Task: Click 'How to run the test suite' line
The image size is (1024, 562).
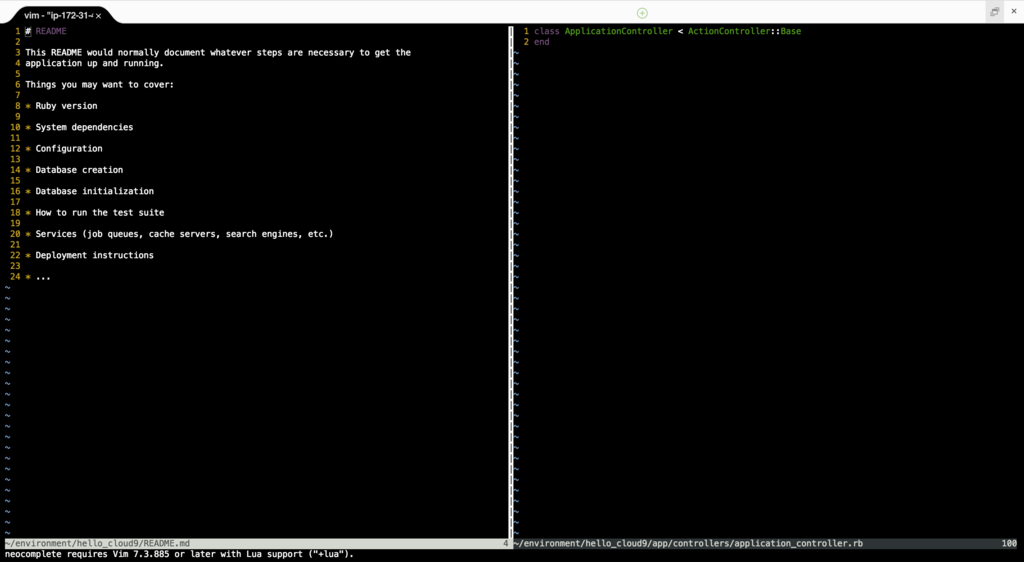Action: pyautogui.click(x=95, y=213)
